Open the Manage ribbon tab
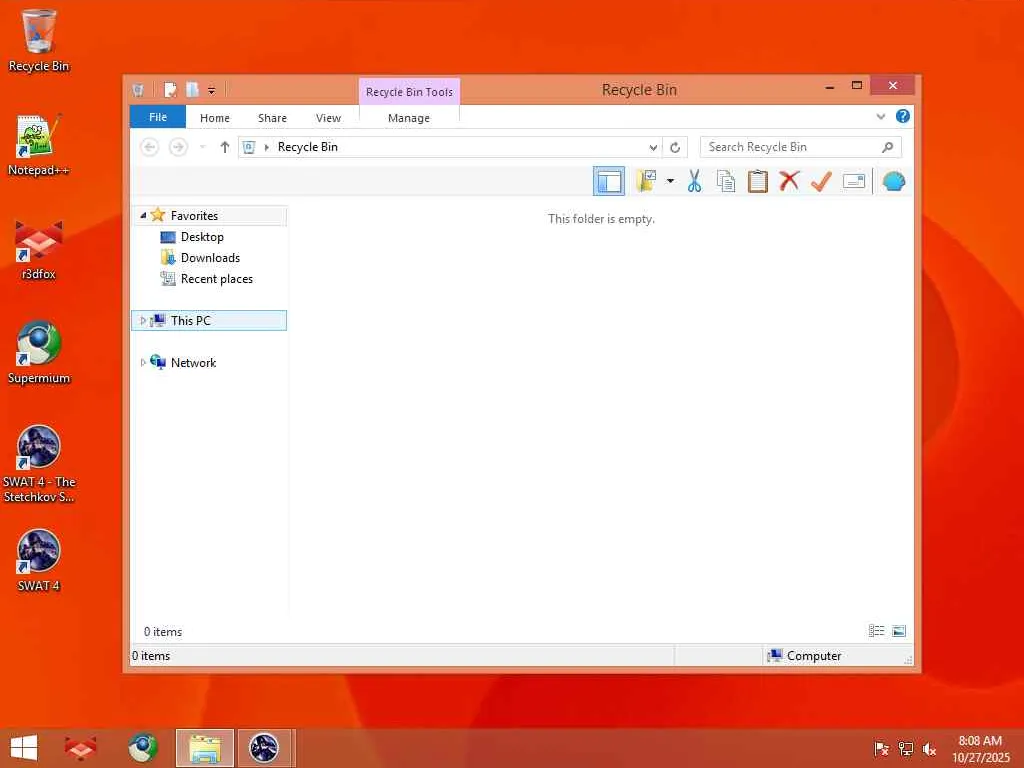This screenshot has height=768, width=1024. (409, 118)
